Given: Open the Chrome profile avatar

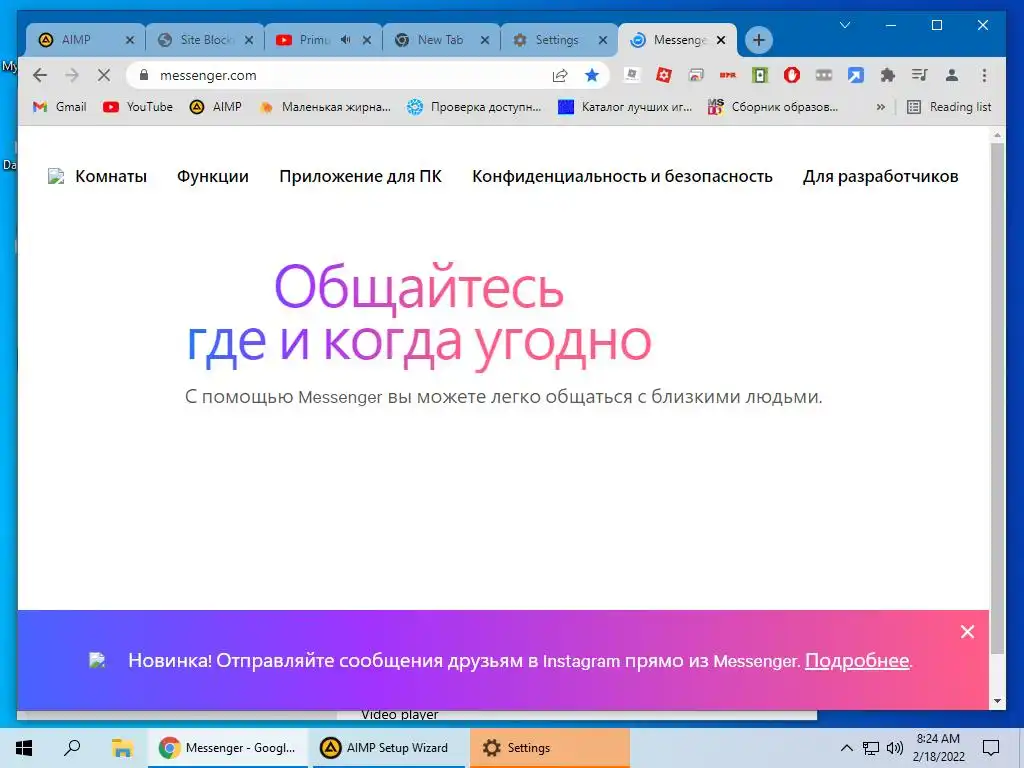Looking at the screenshot, I should coord(952,75).
